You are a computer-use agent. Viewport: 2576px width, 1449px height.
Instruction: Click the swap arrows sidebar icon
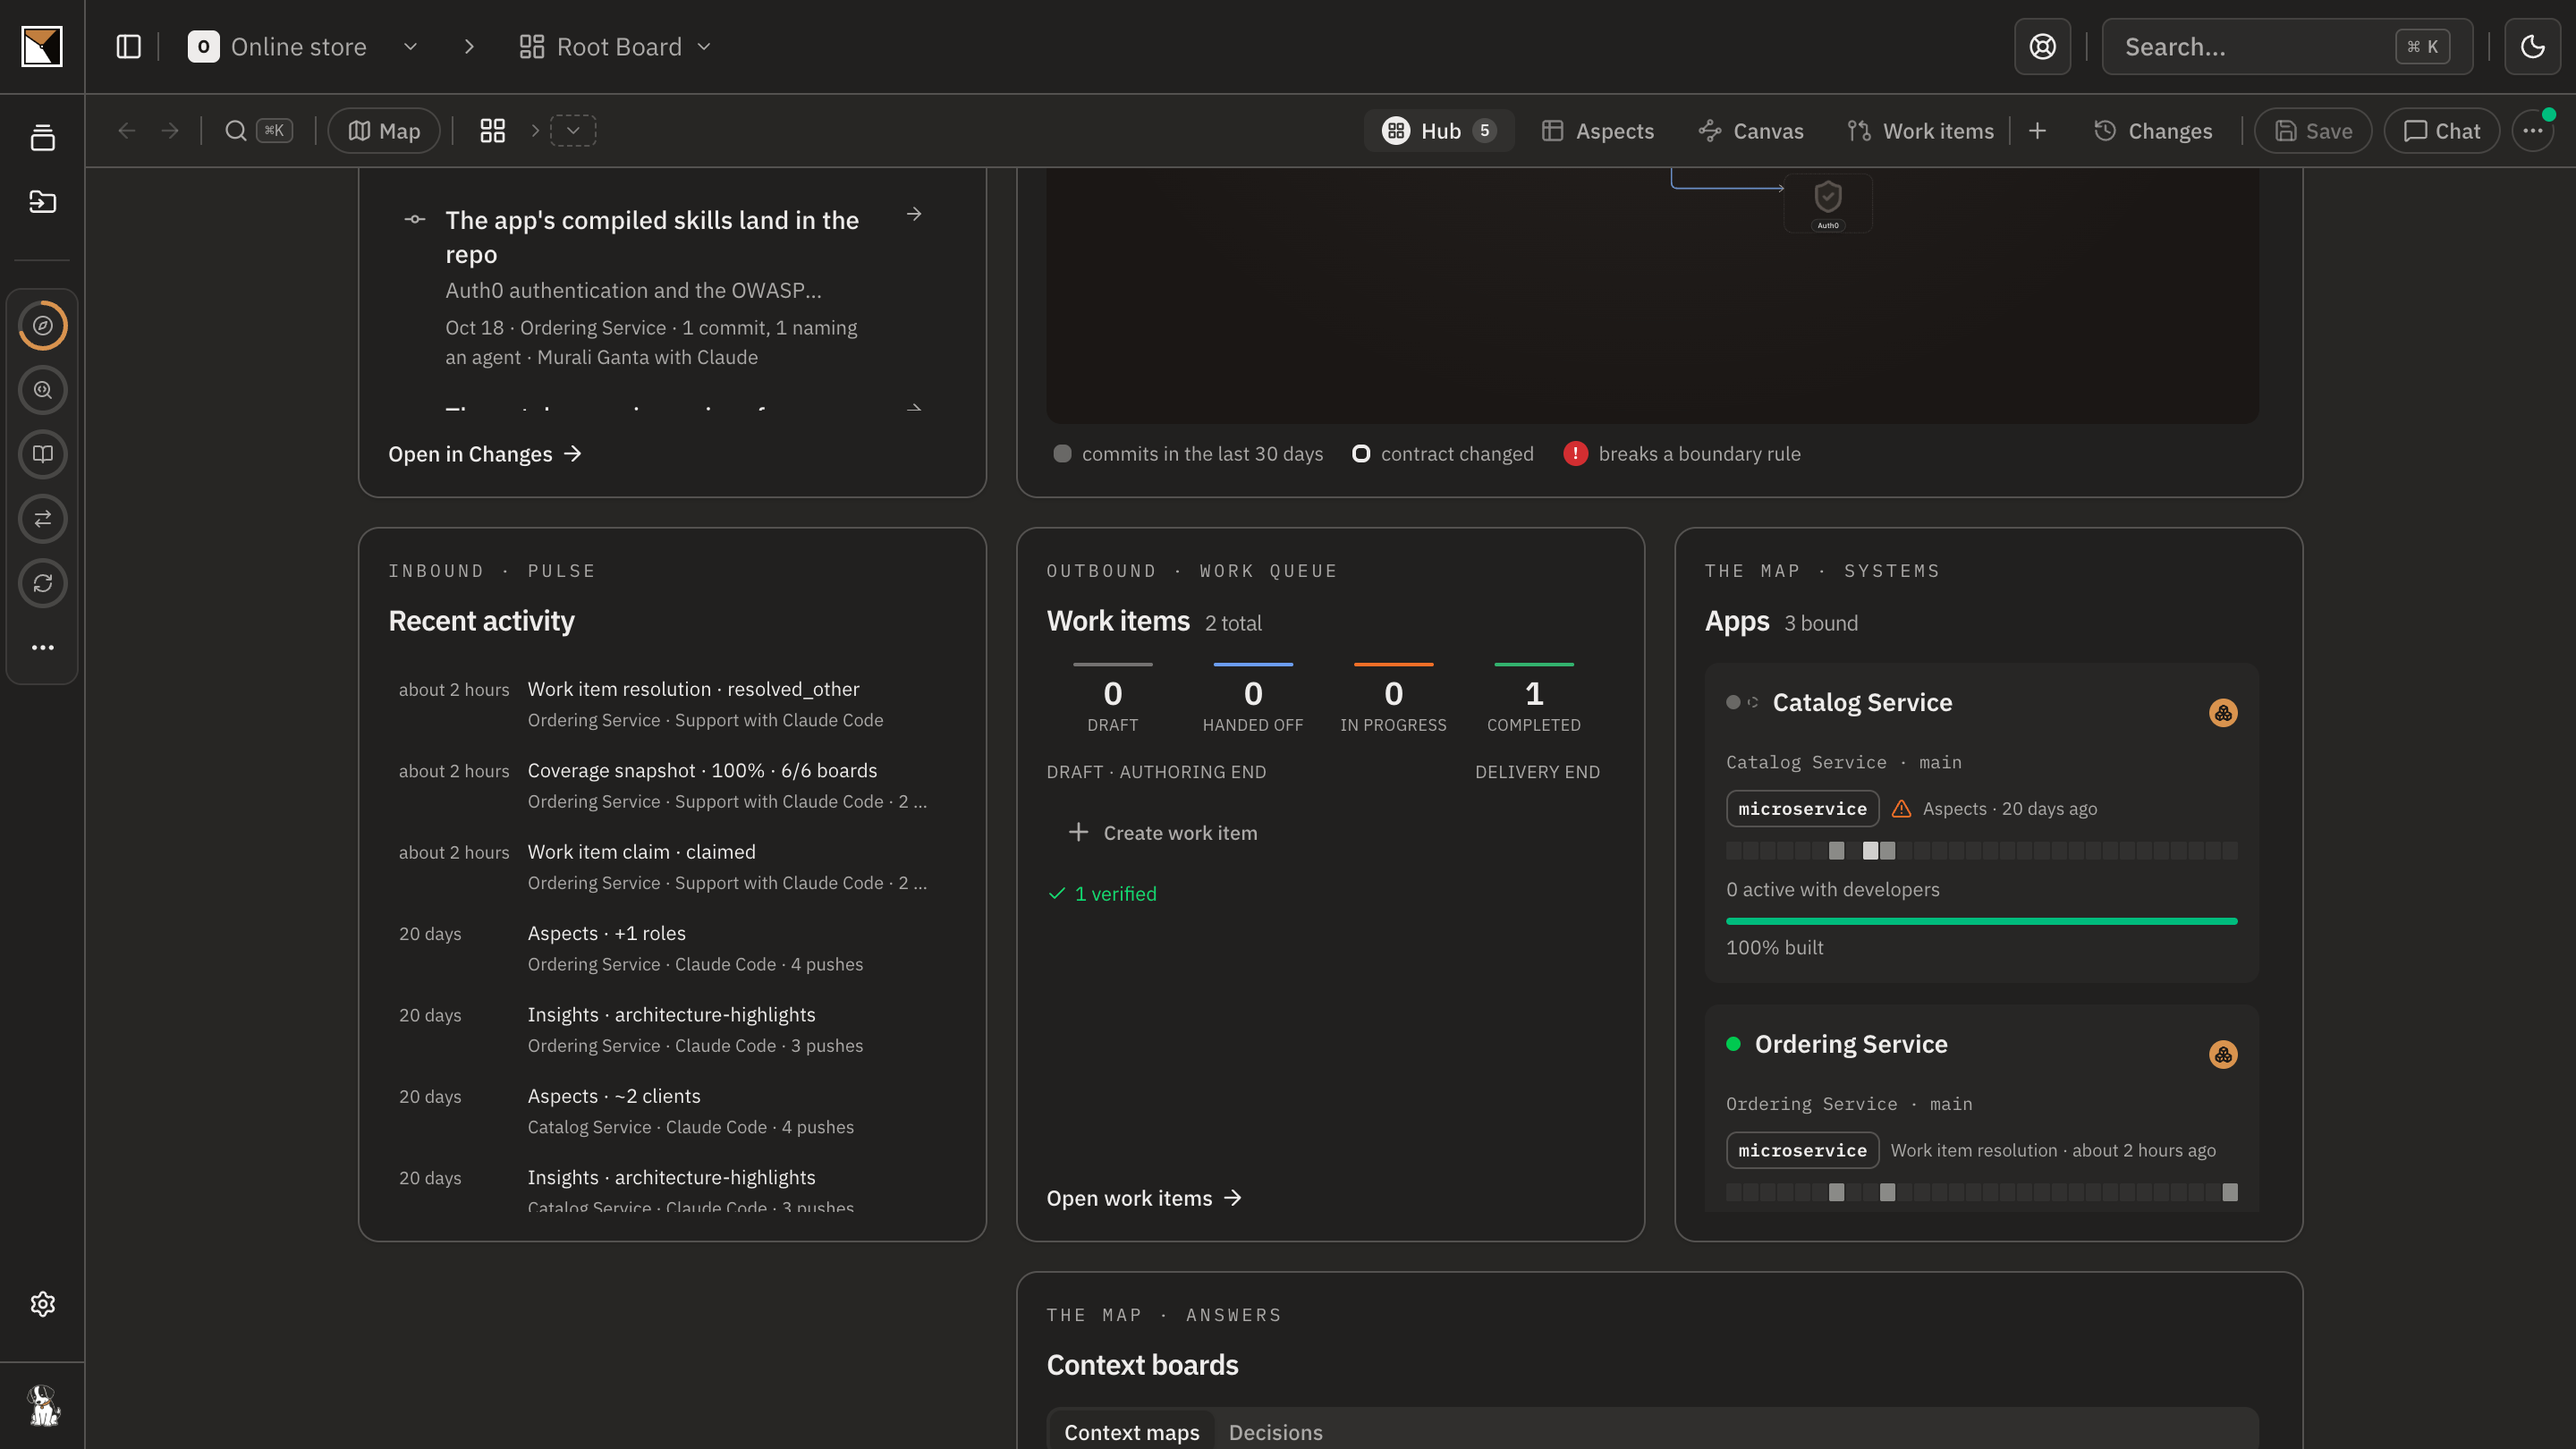click(x=43, y=519)
